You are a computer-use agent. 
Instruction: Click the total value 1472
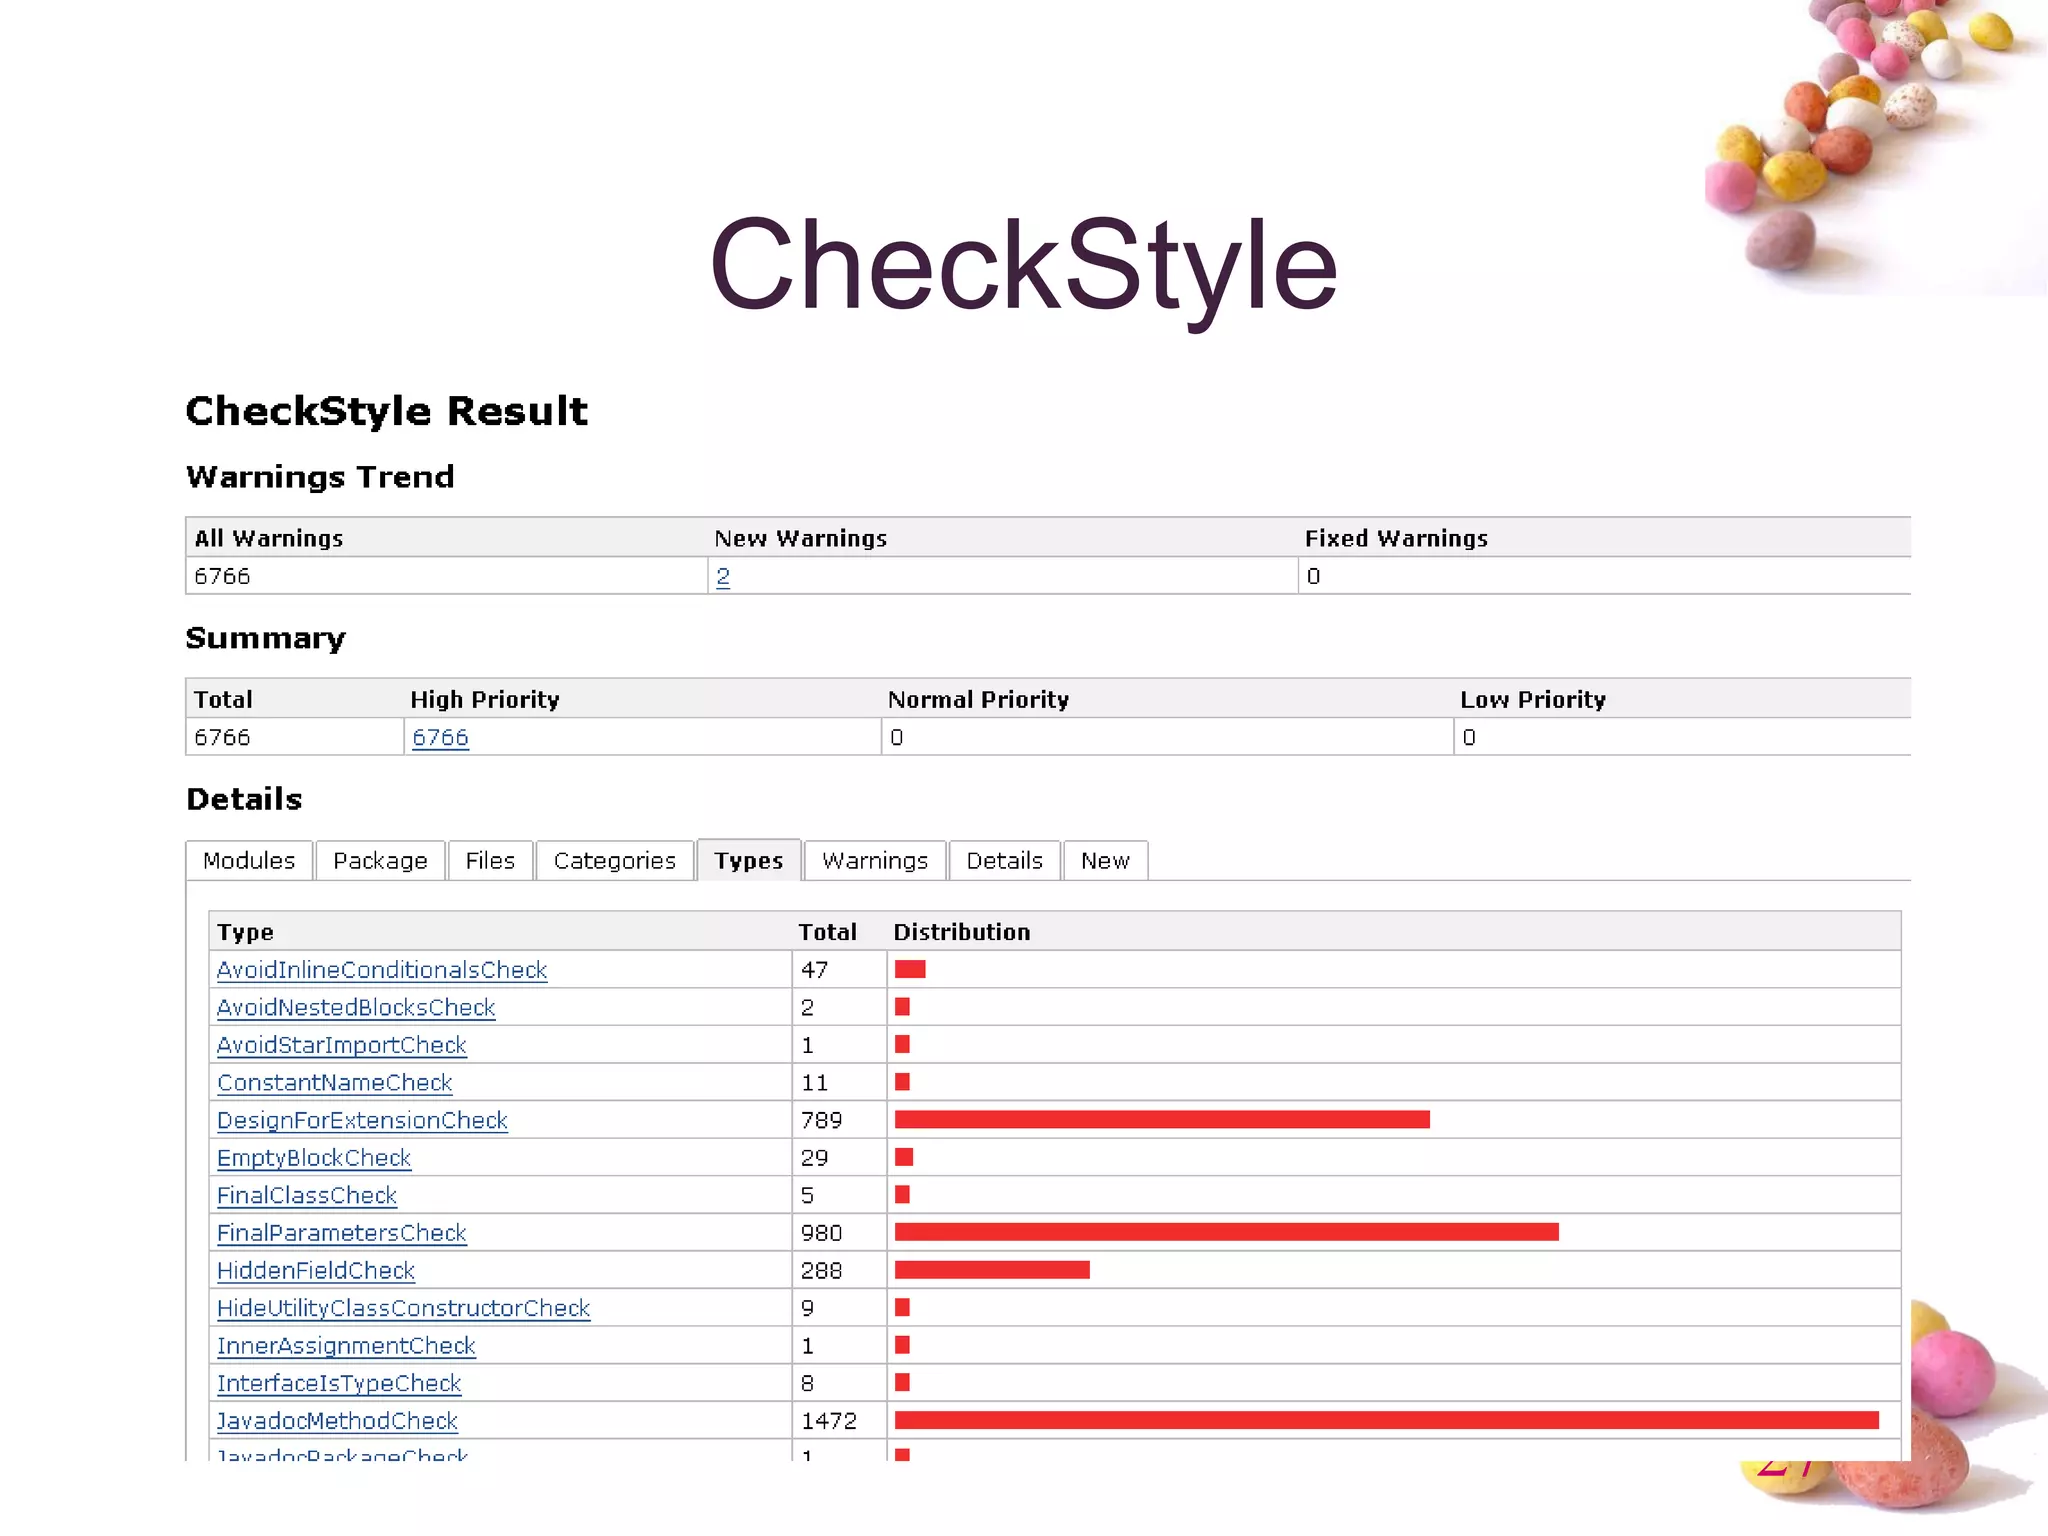tap(829, 1421)
